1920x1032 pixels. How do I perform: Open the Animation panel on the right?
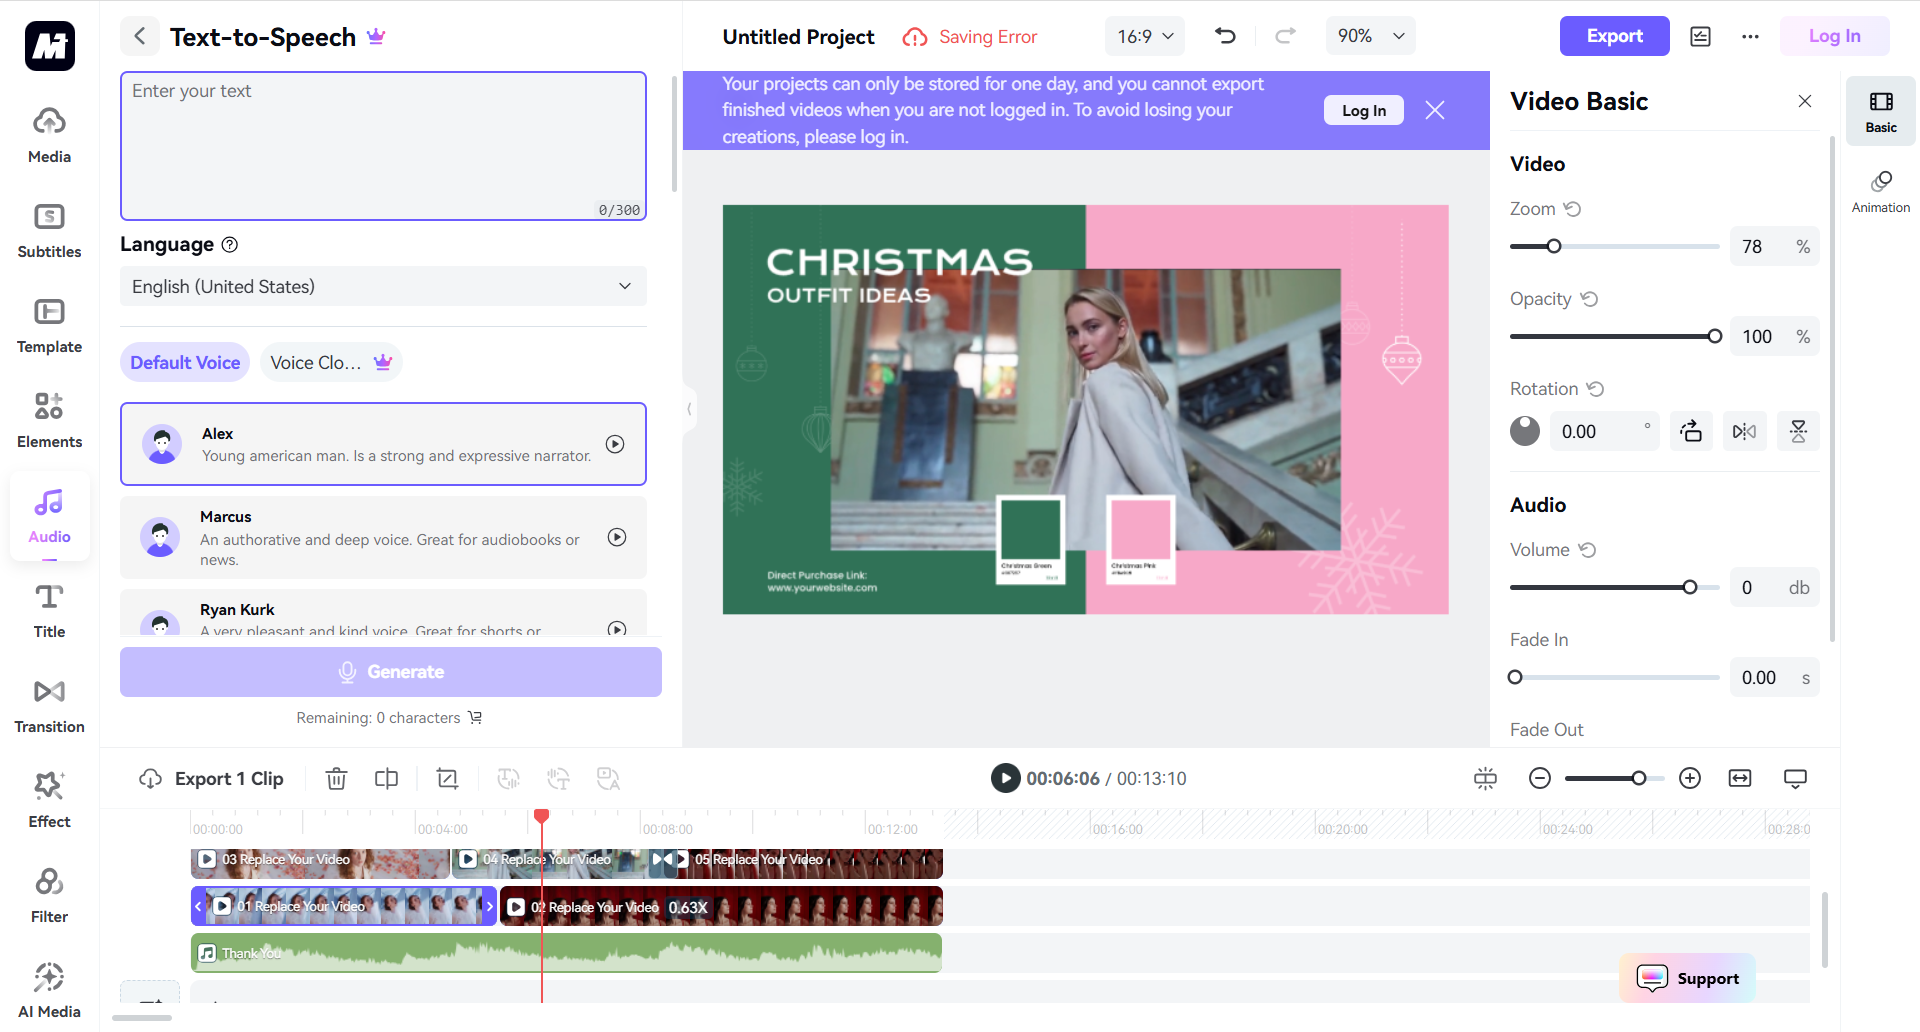pos(1880,190)
